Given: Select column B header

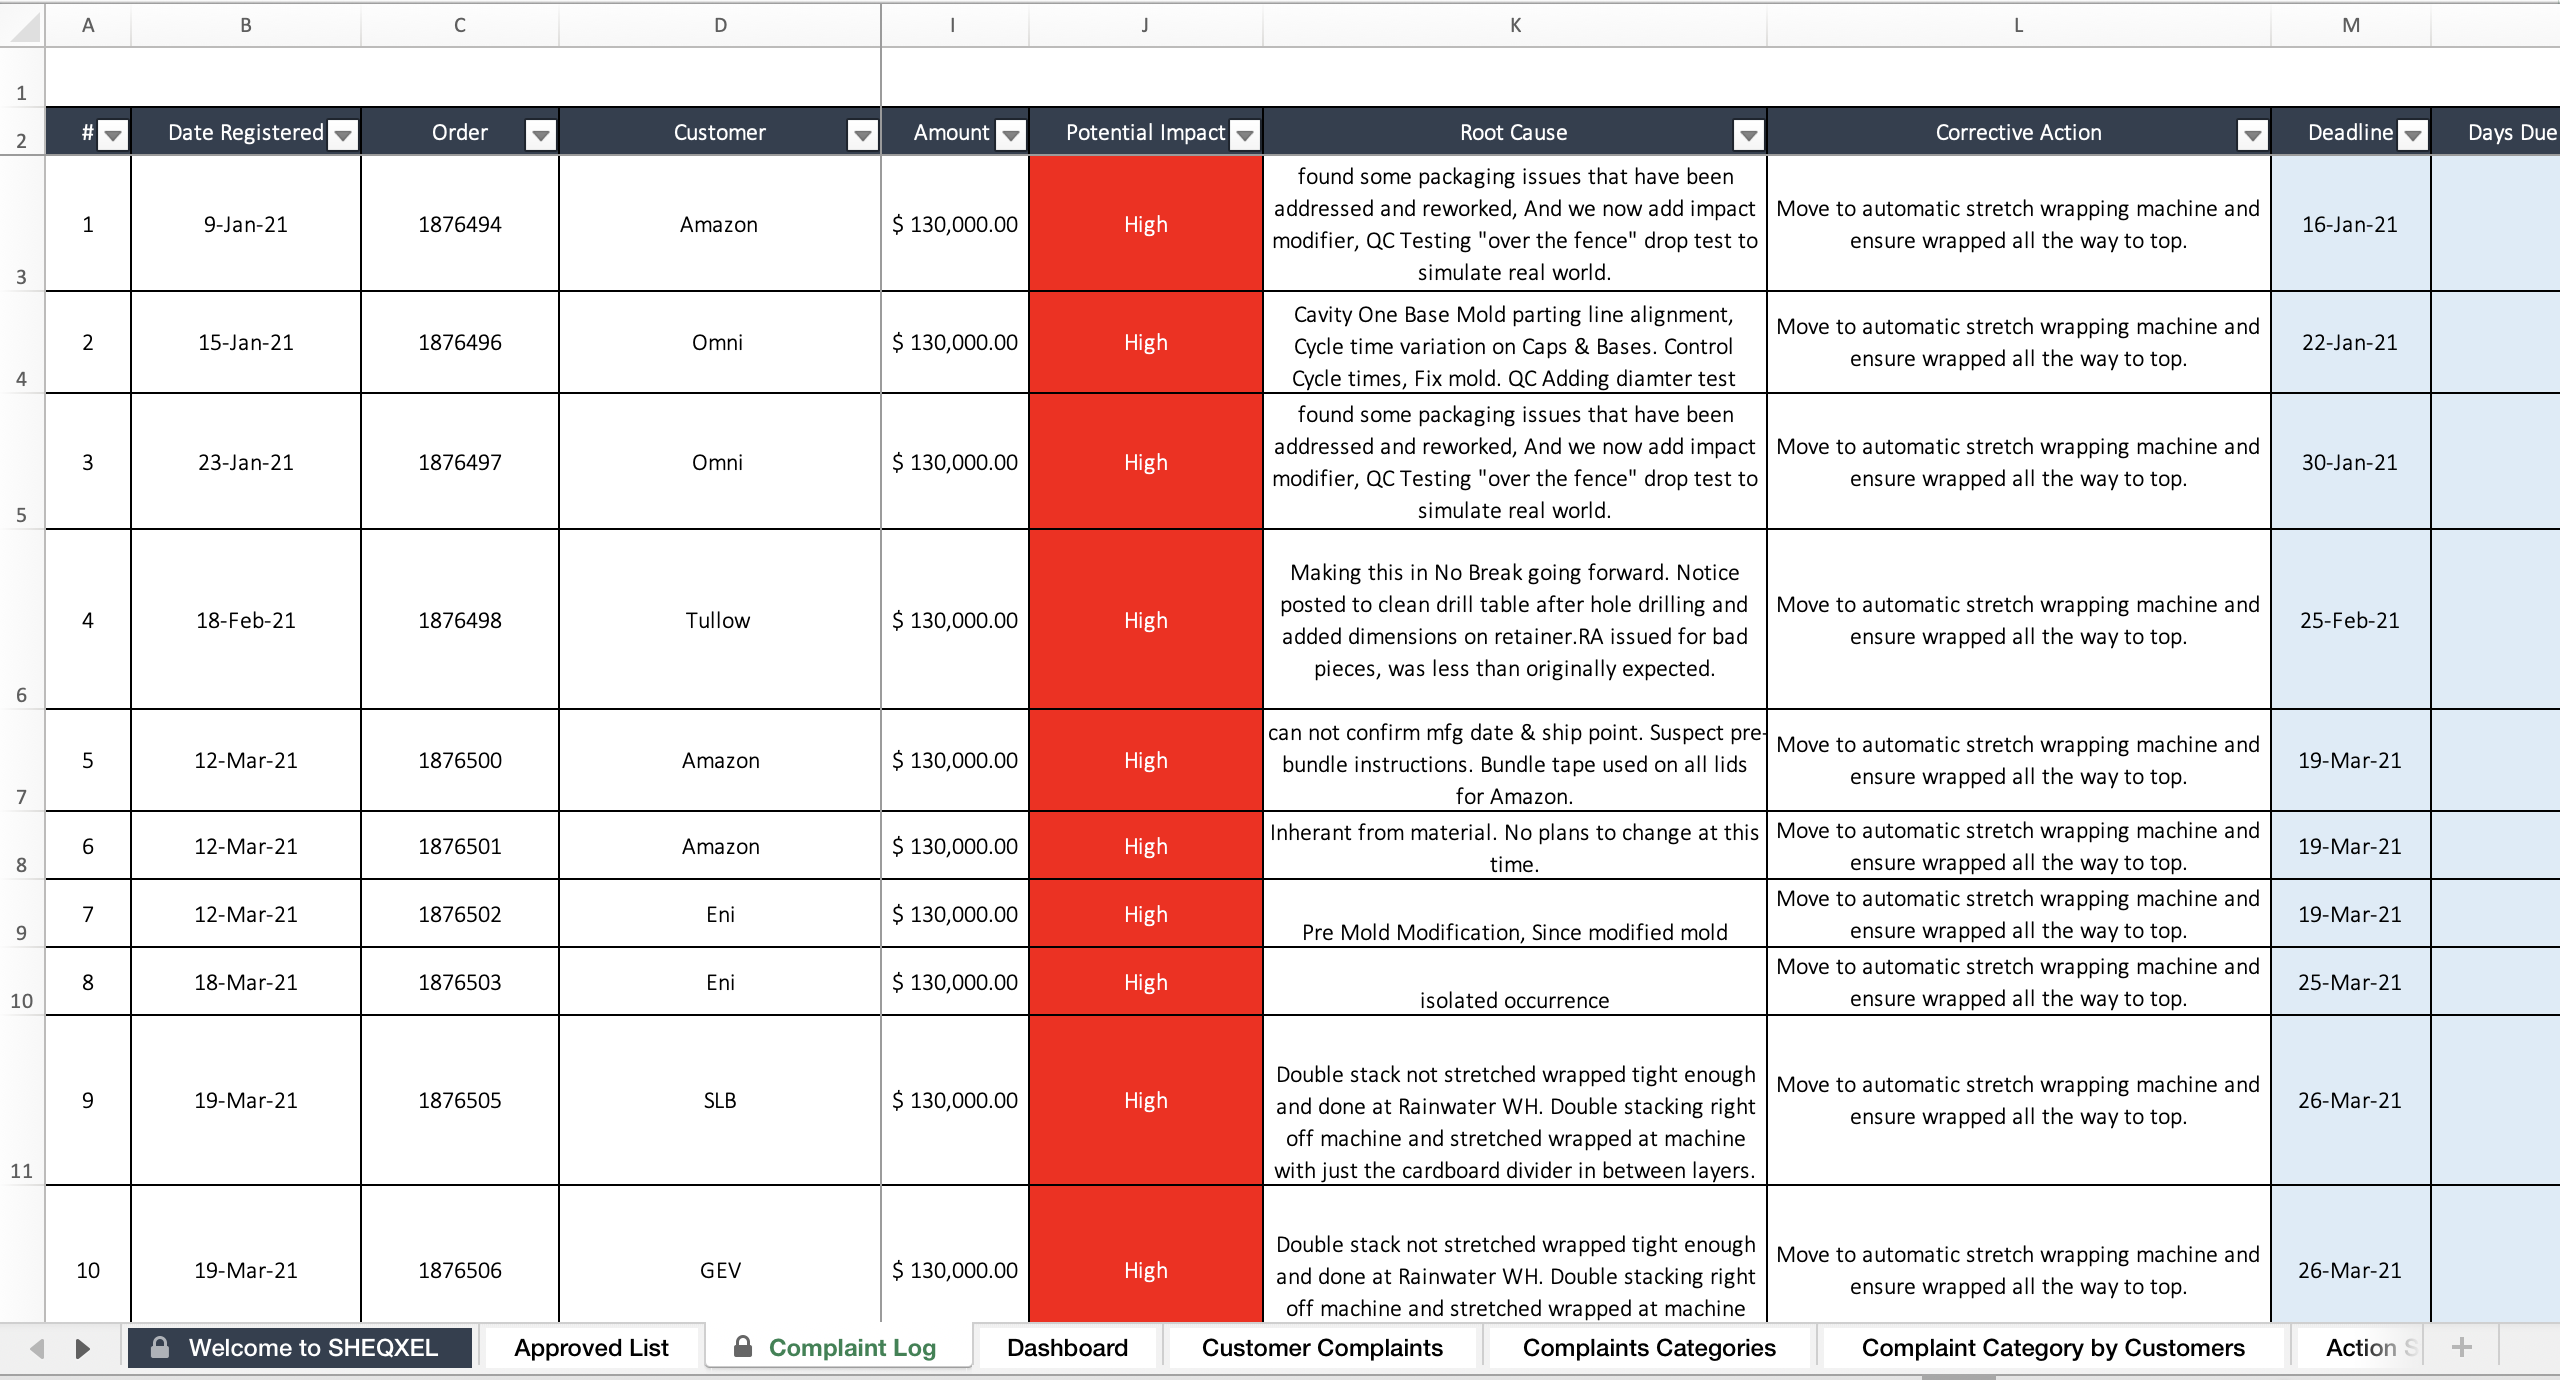Looking at the screenshot, I should click(246, 25).
